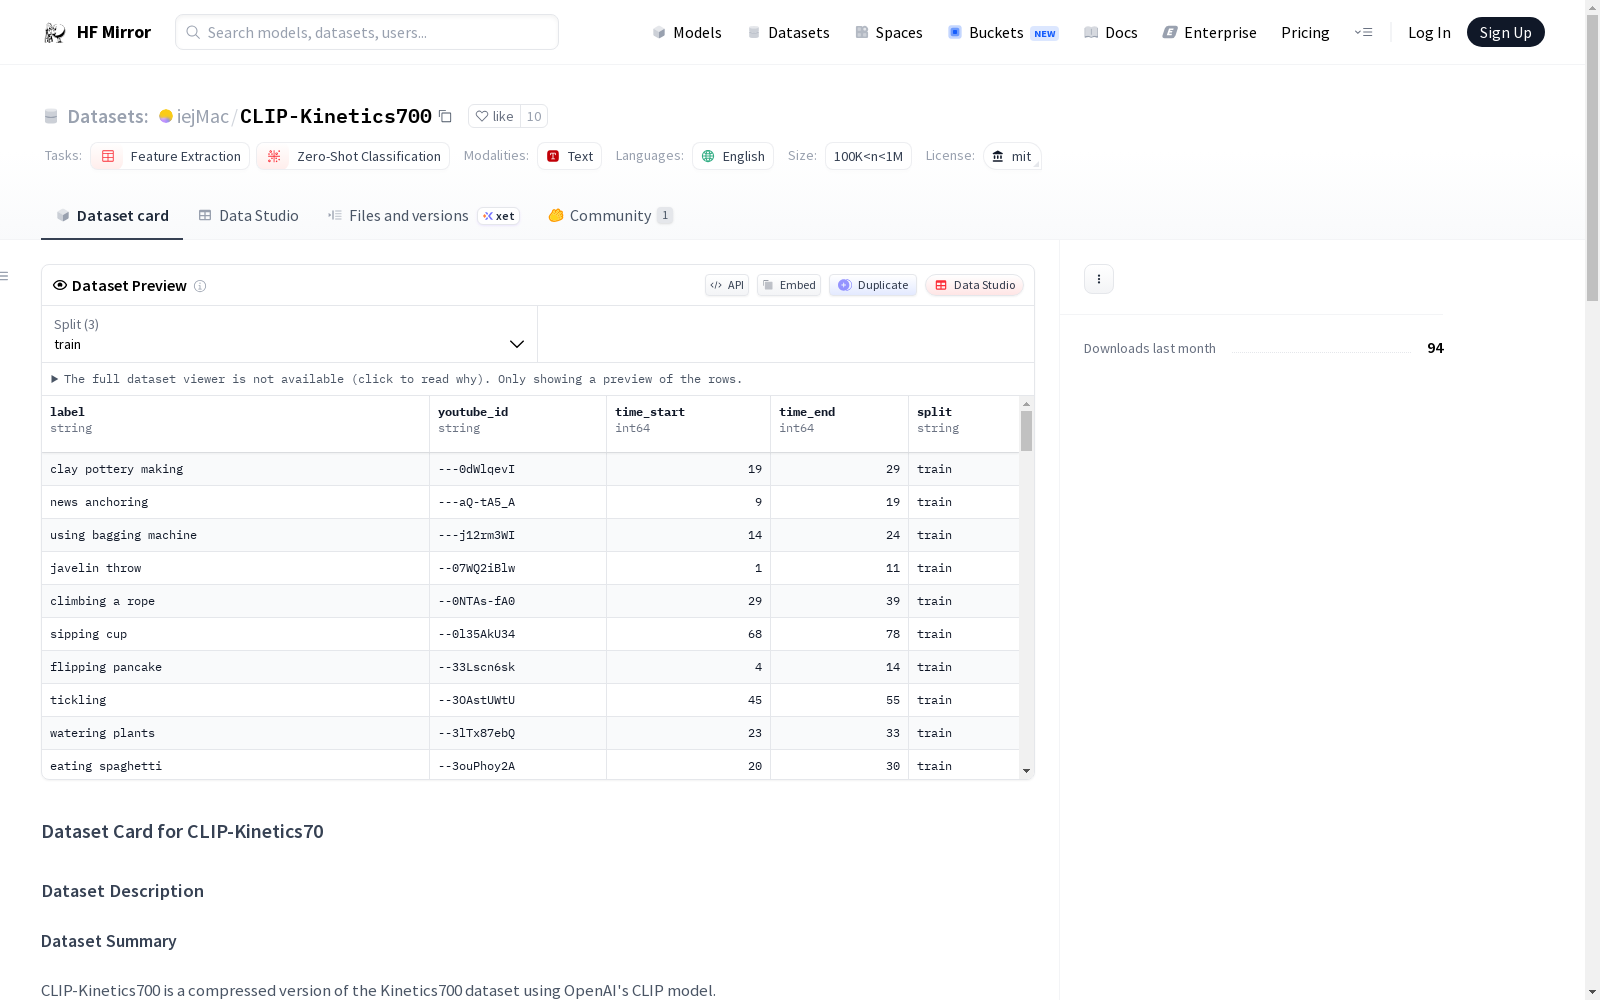The width and height of the screenshot is (1600, 1000).
Task: Select the 'flipping pancake' label cell
Action: (235, 667)
